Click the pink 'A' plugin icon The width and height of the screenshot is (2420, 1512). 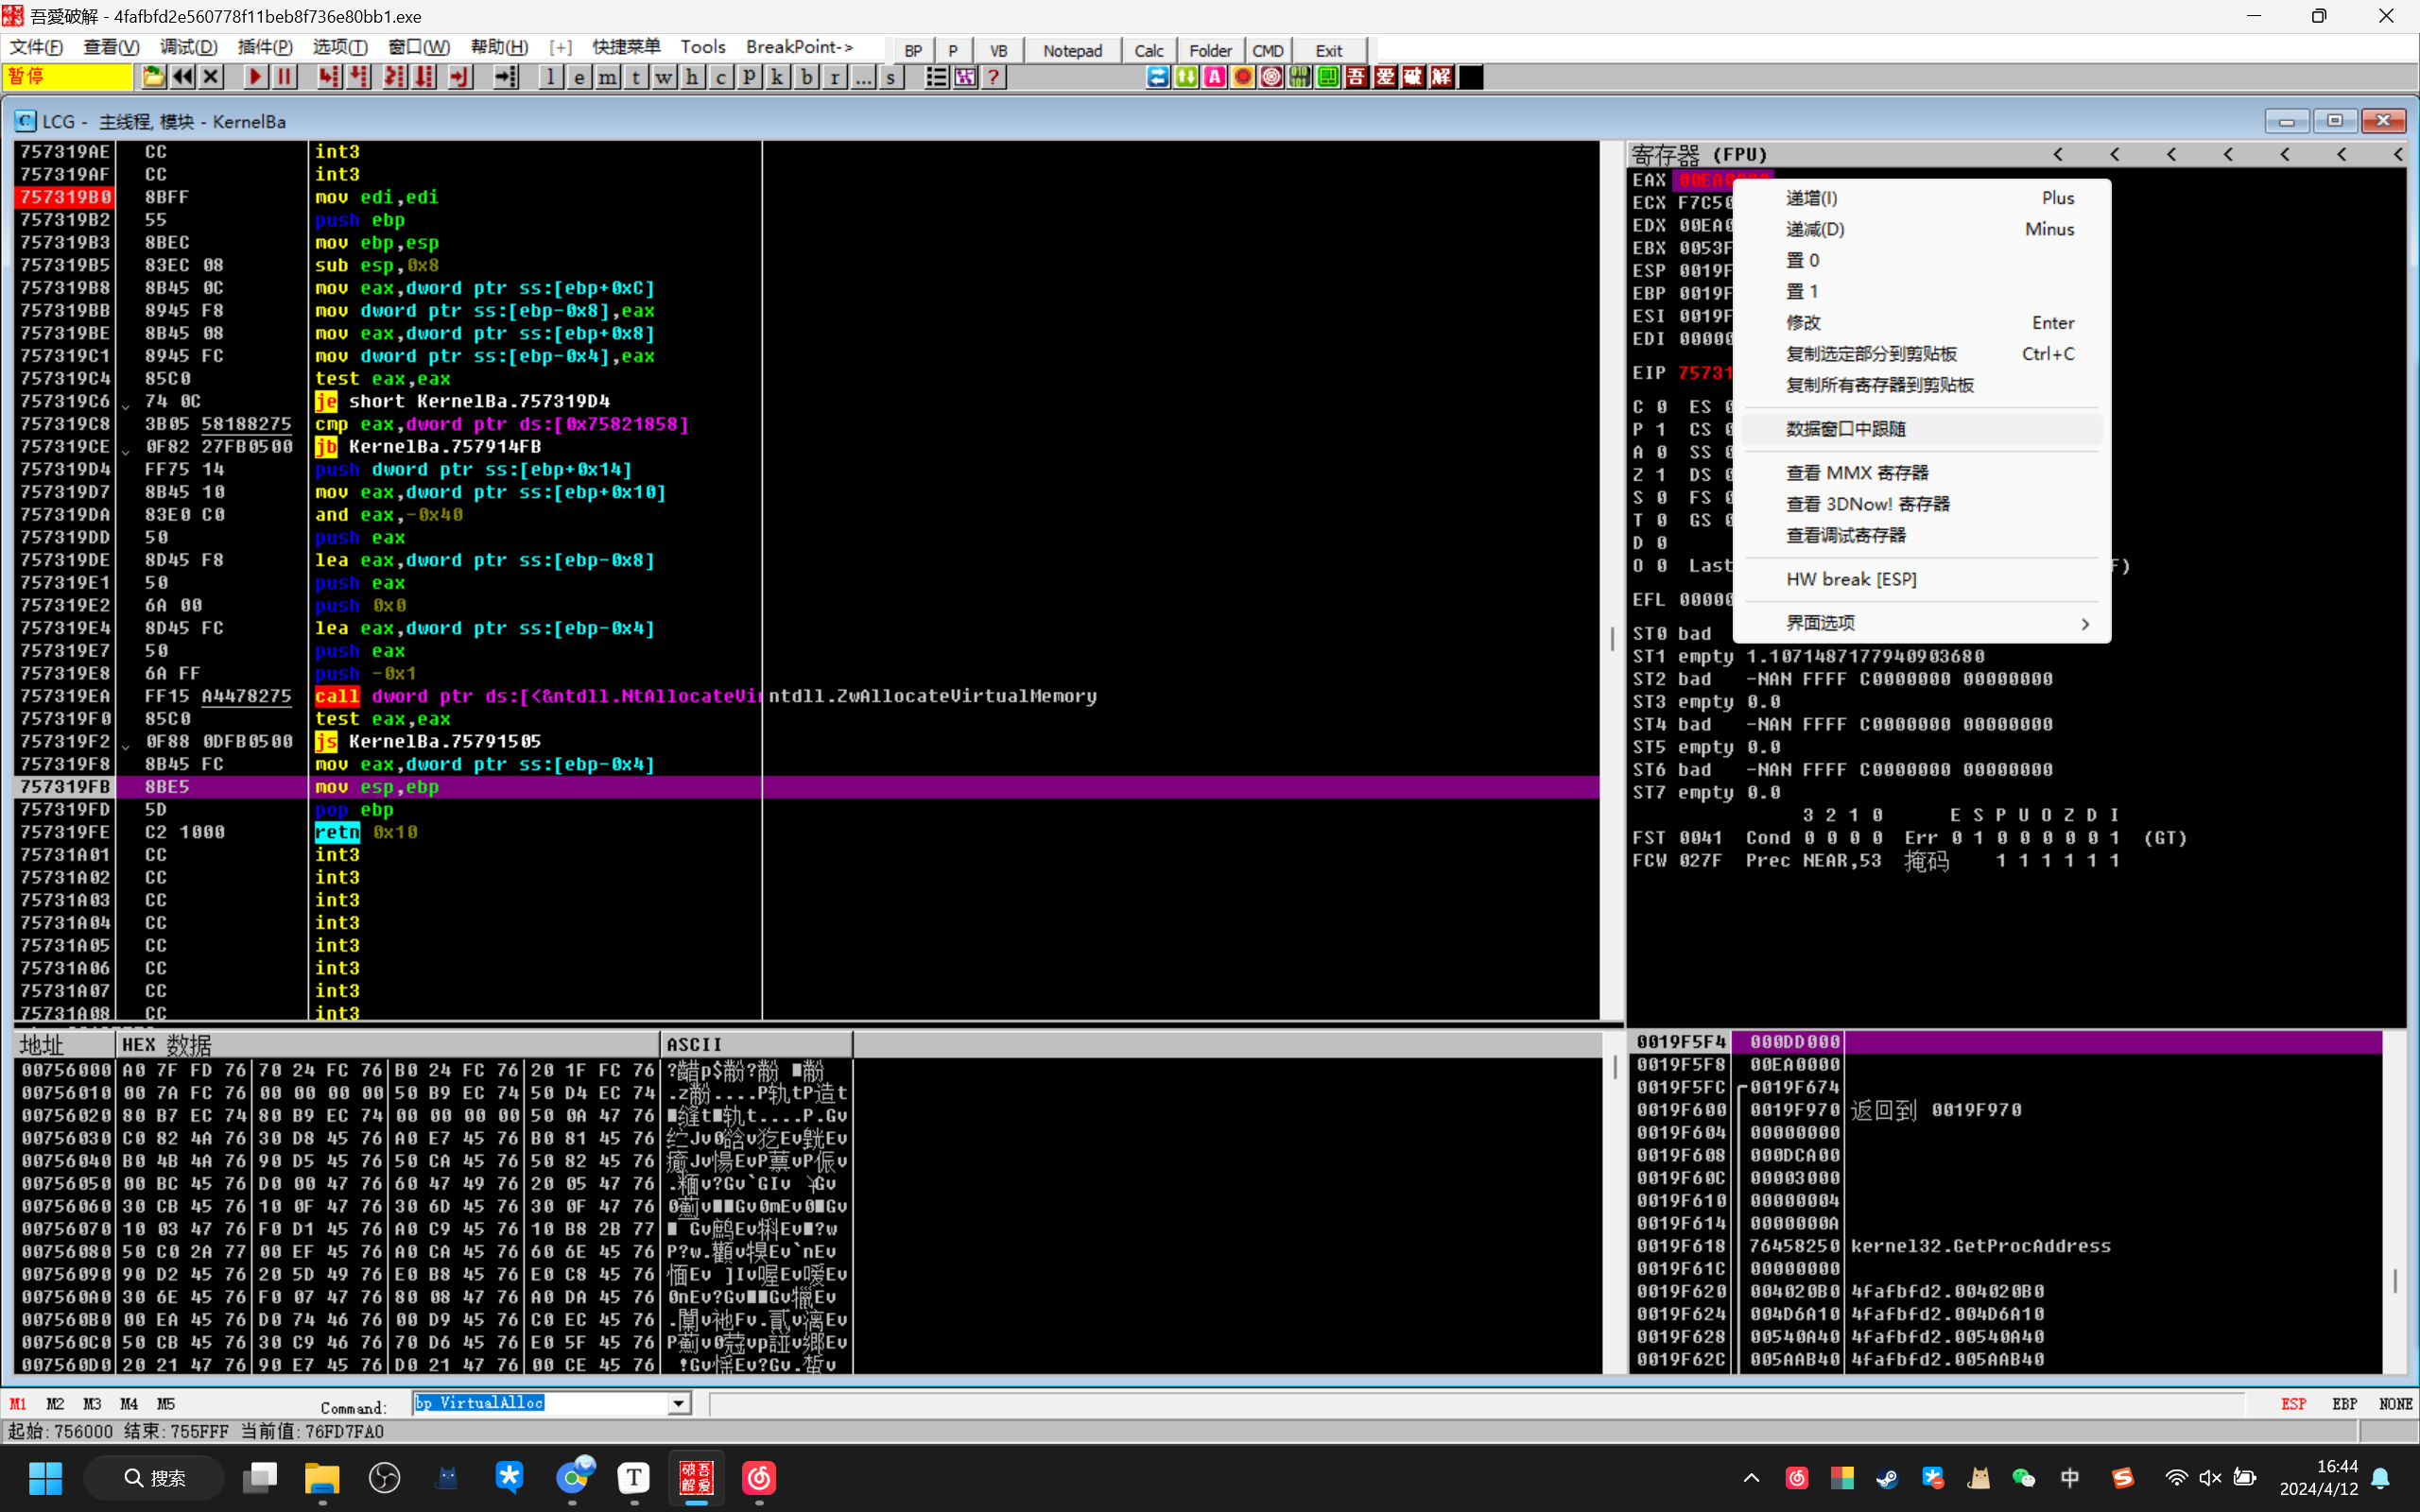coord(1214,77)
